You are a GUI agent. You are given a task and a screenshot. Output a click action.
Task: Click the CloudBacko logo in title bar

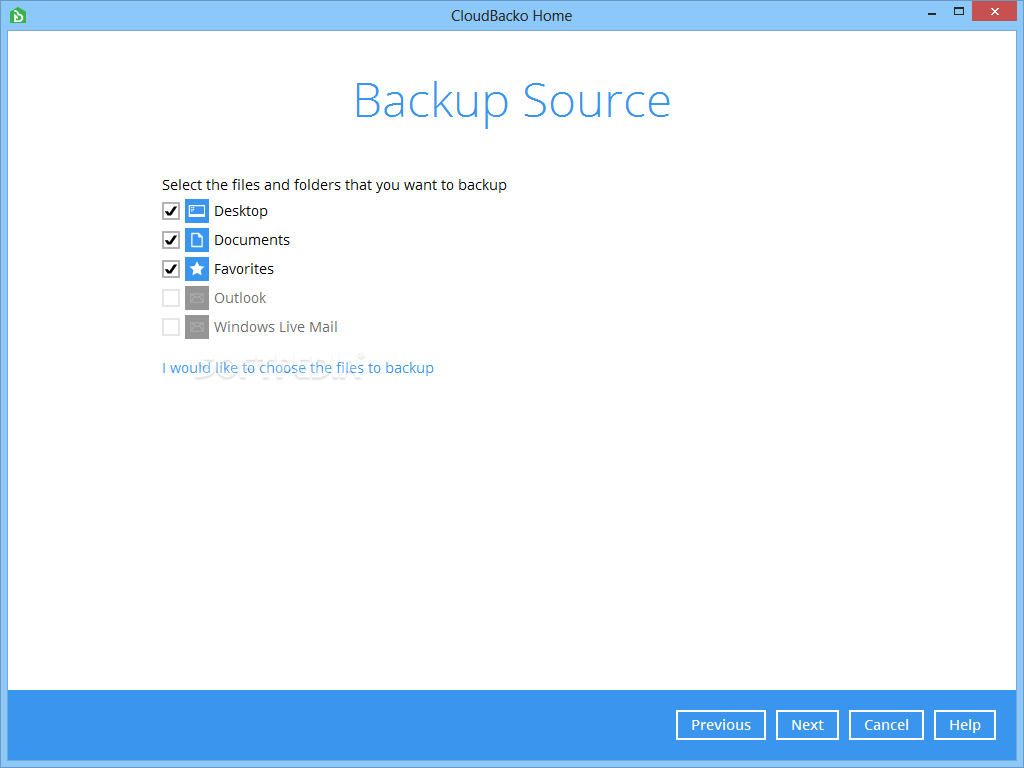click(18, 15)
